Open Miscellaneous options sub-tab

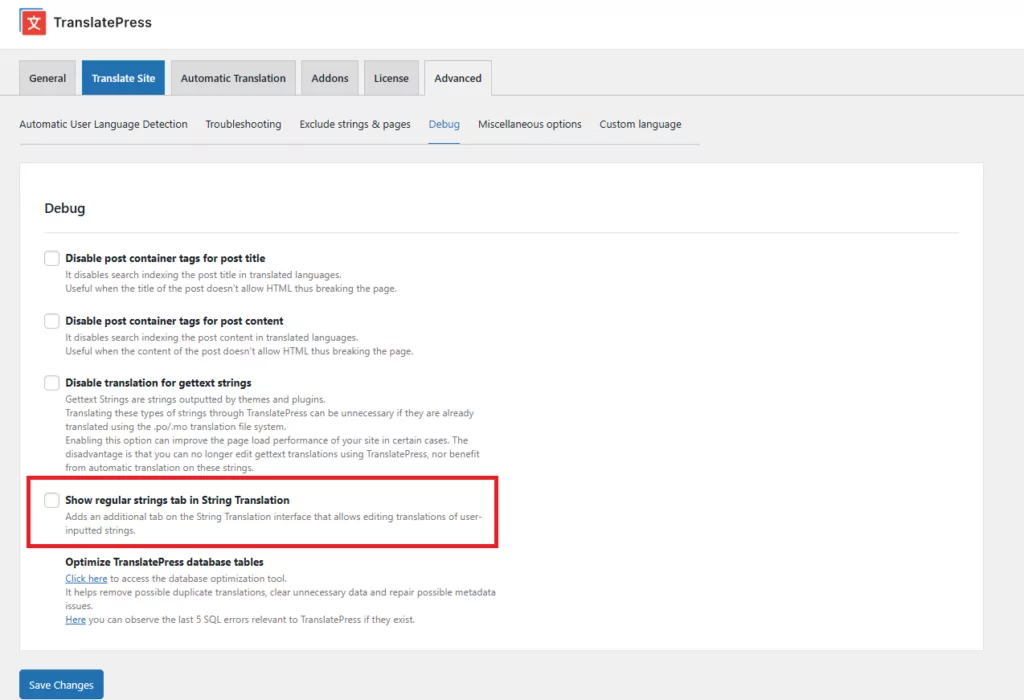tap(530, 124)
